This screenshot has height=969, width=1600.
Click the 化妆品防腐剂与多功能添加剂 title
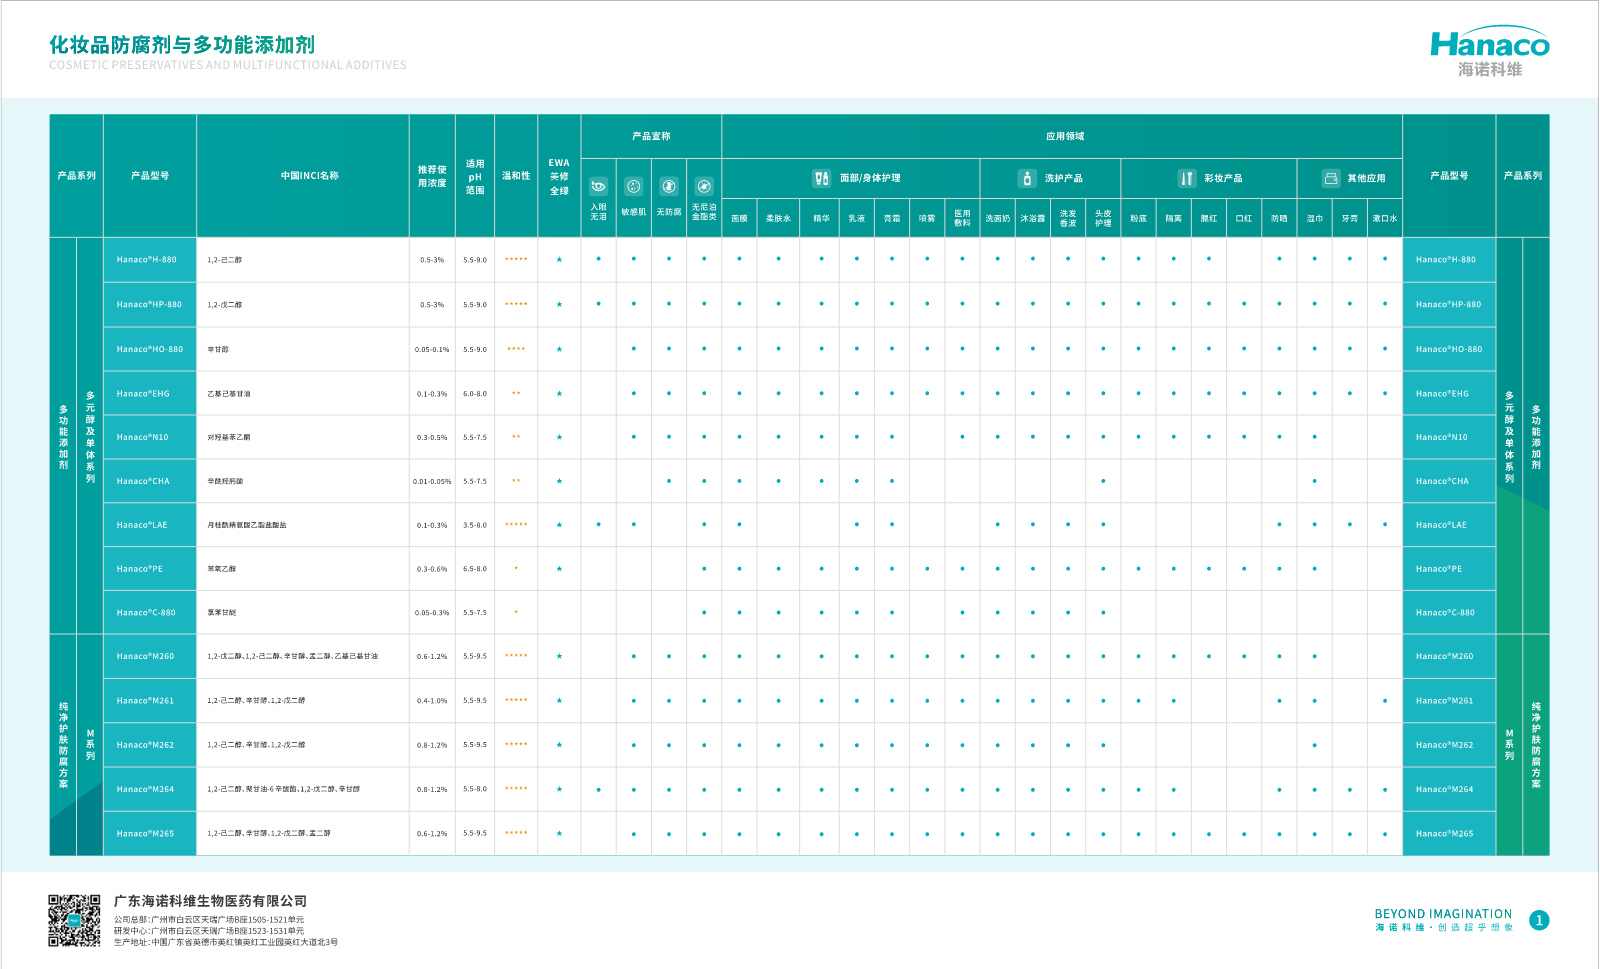(x=182, y=45)
